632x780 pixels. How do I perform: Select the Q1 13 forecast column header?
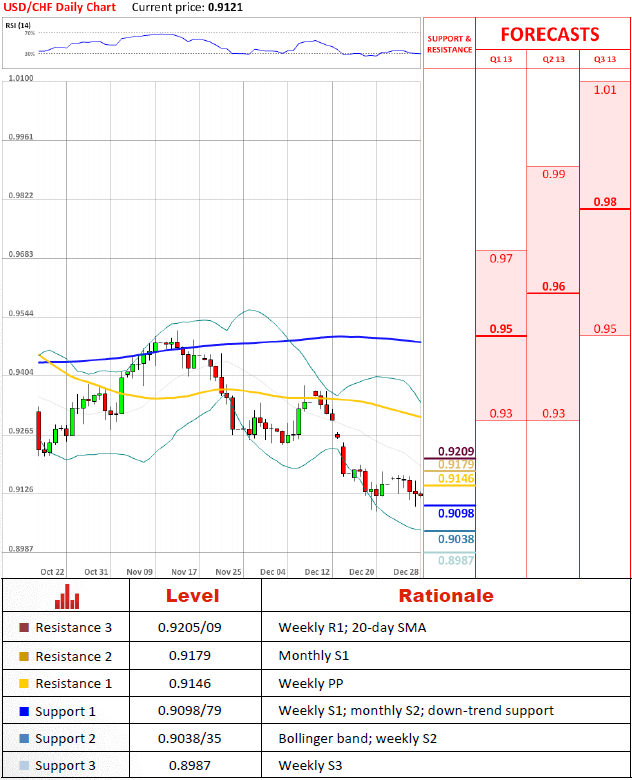pos(501,59)
